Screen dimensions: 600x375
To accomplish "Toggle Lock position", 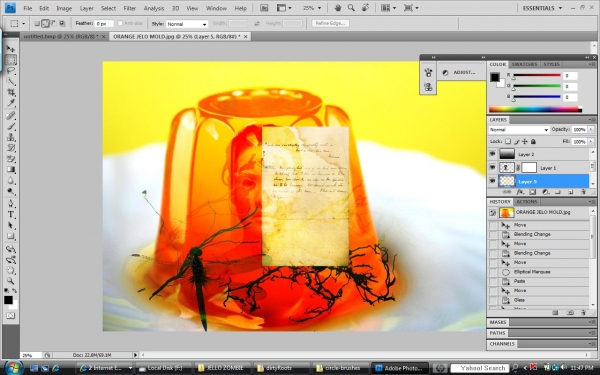I will (525, 142).
